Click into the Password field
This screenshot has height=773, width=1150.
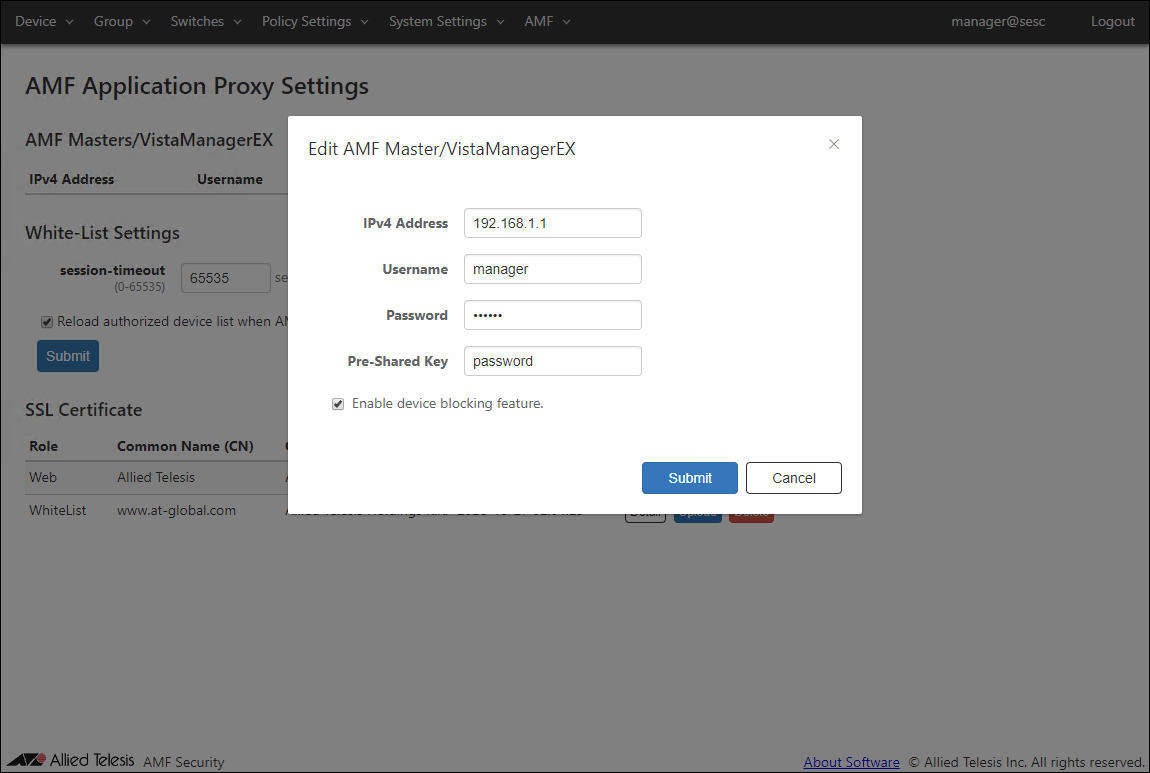tap(552, 315)
